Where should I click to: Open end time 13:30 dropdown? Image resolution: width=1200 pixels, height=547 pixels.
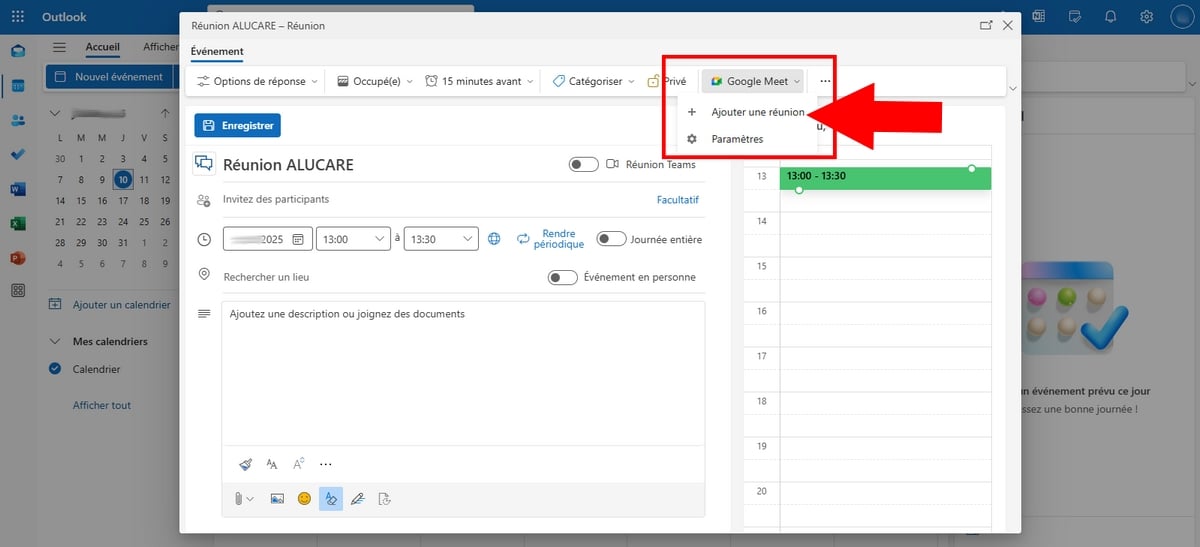pos(441,239)
